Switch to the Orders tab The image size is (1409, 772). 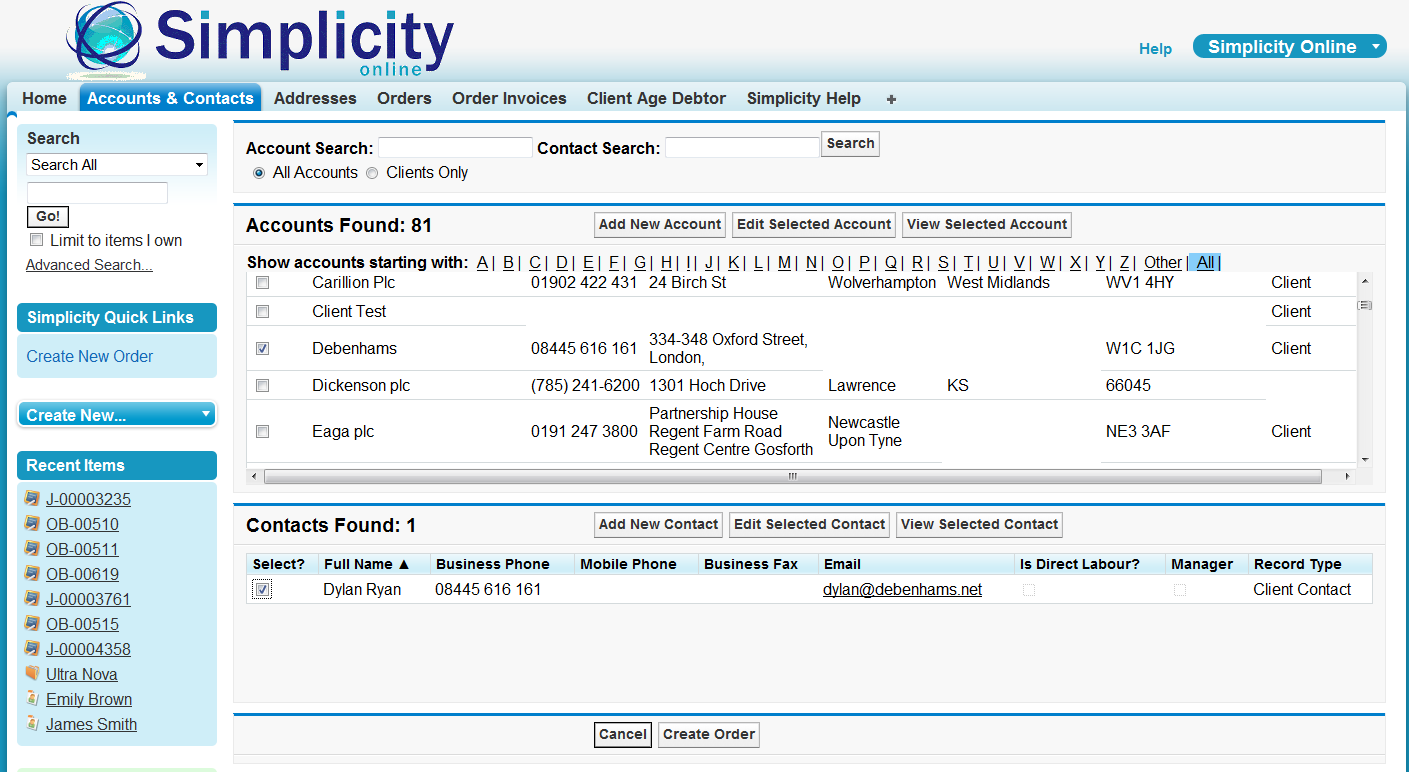tap(404, 98)
